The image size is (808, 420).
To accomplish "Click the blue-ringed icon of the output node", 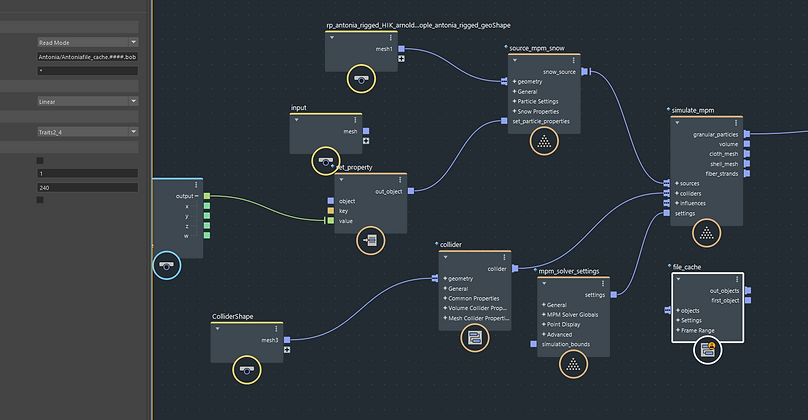I will coord(167,265).
